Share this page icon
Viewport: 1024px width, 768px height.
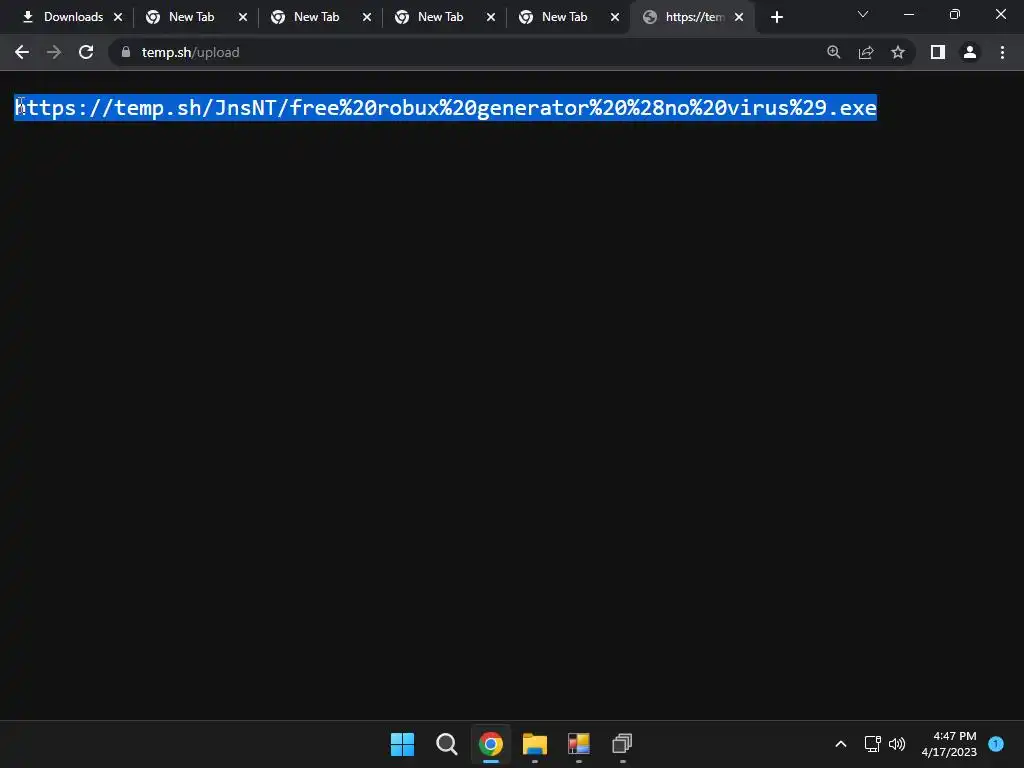pos(866,52)
